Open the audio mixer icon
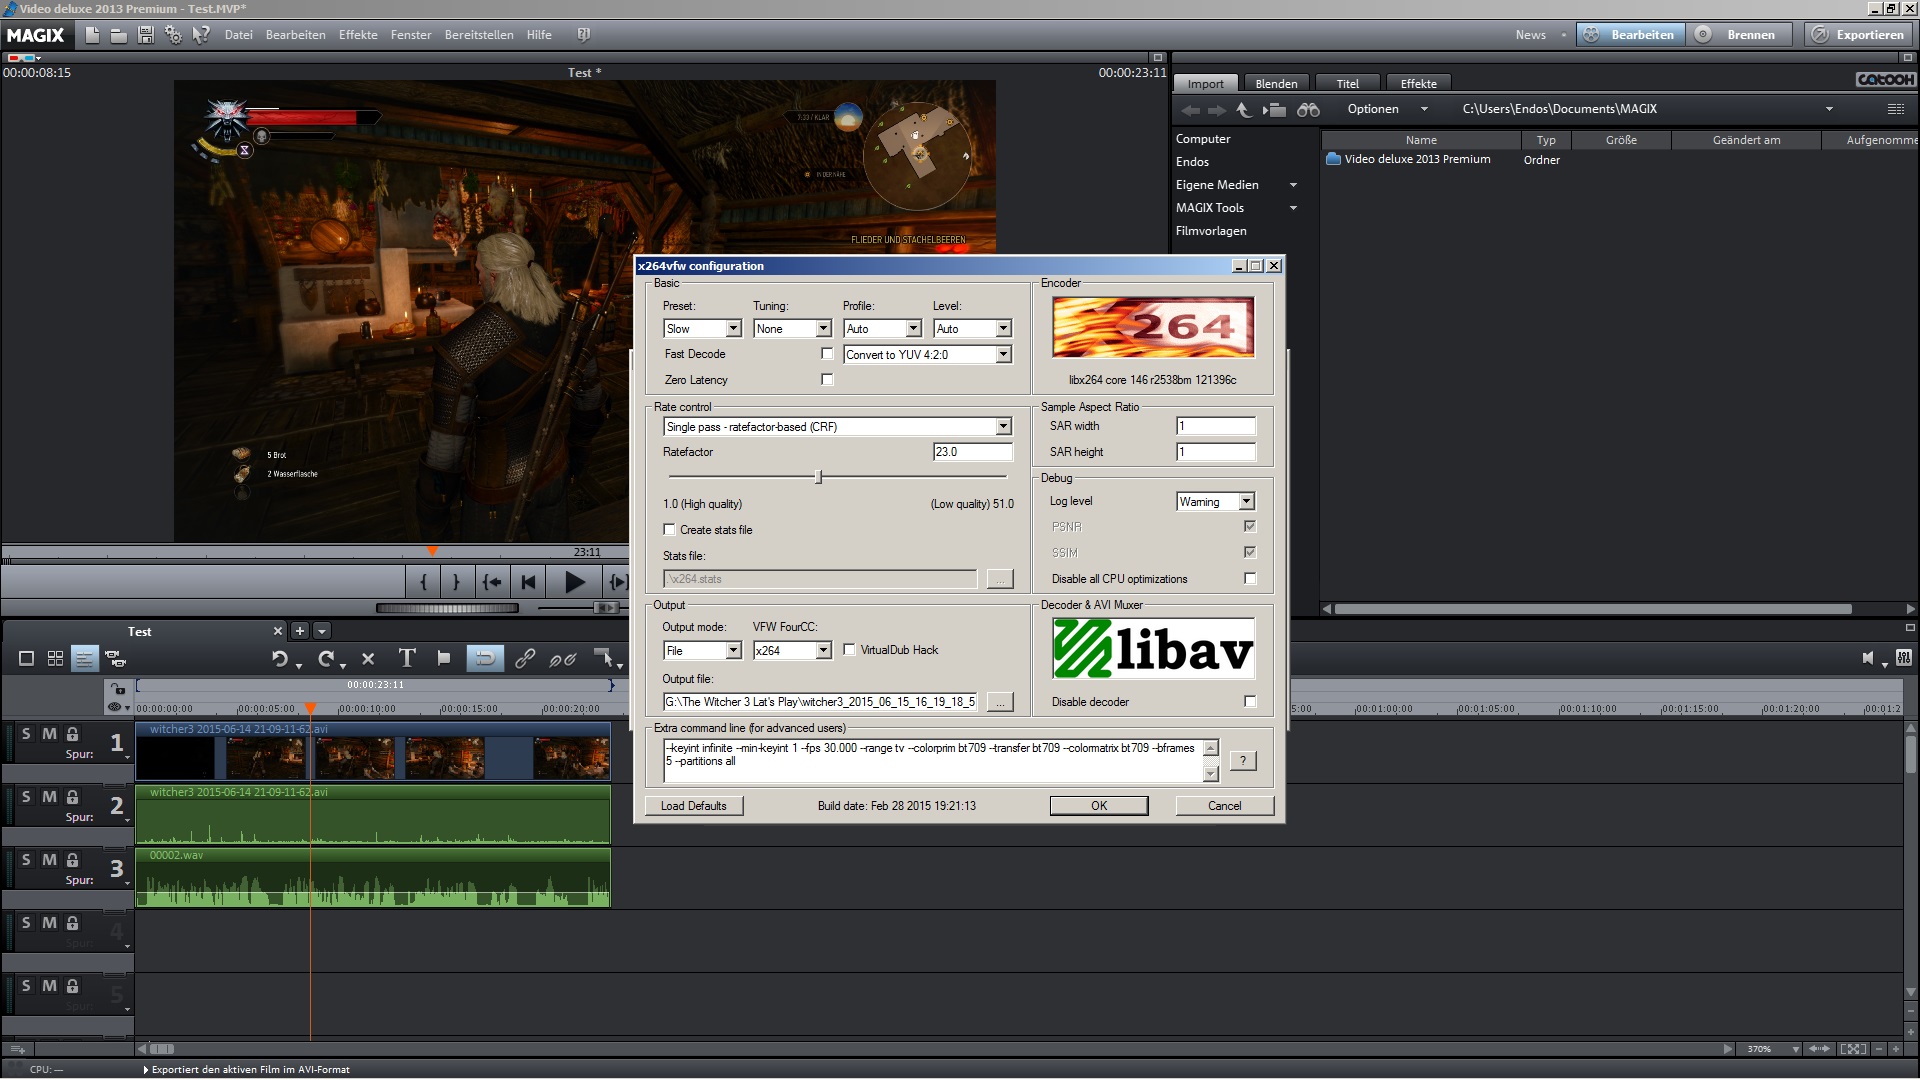Viewport: 1920px width, 1080px height. coord(1903,657)
